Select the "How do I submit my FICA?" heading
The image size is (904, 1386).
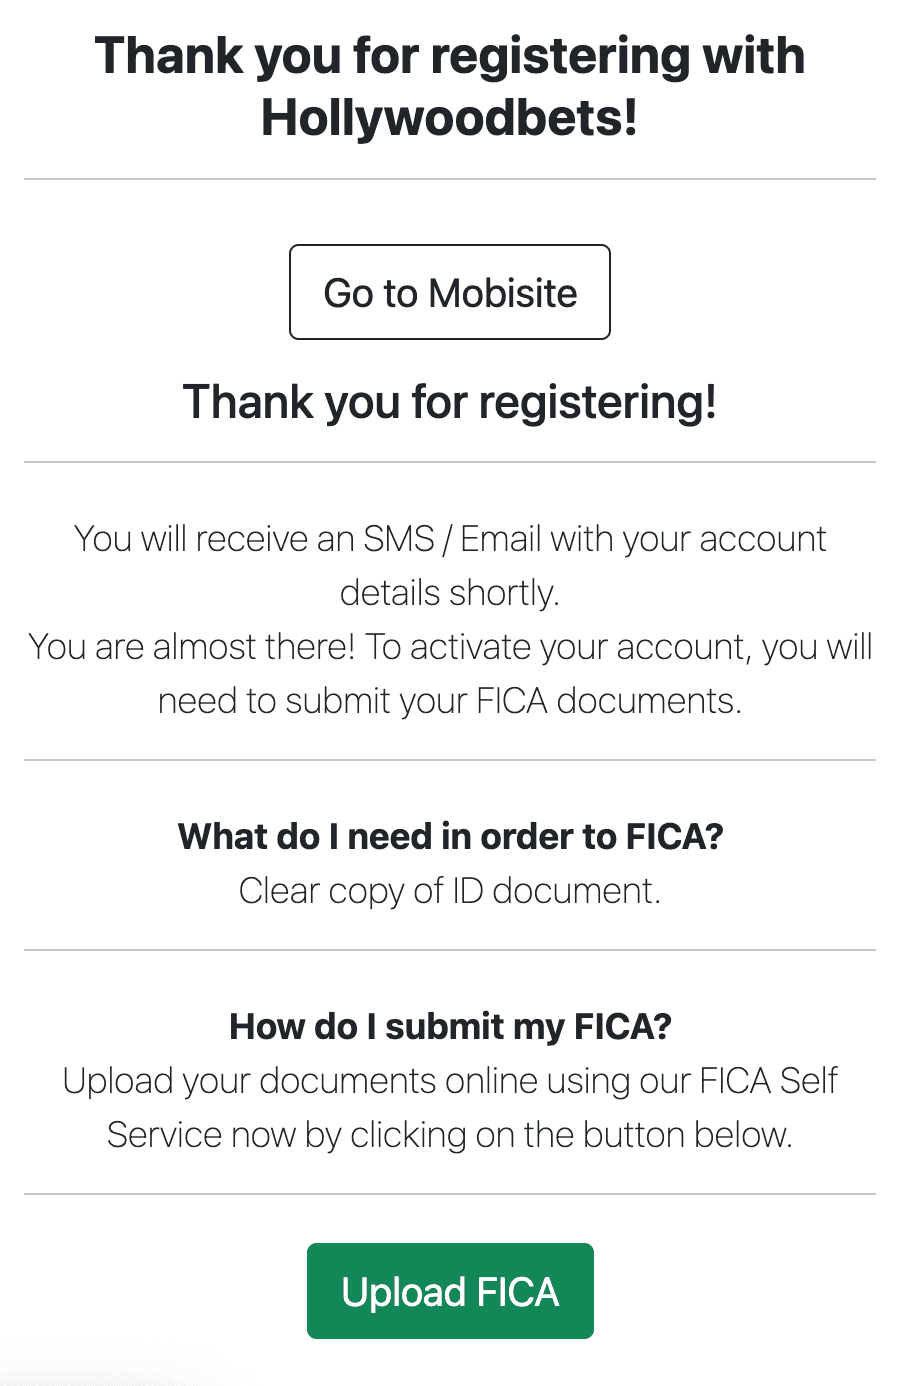click(450, 1026)
